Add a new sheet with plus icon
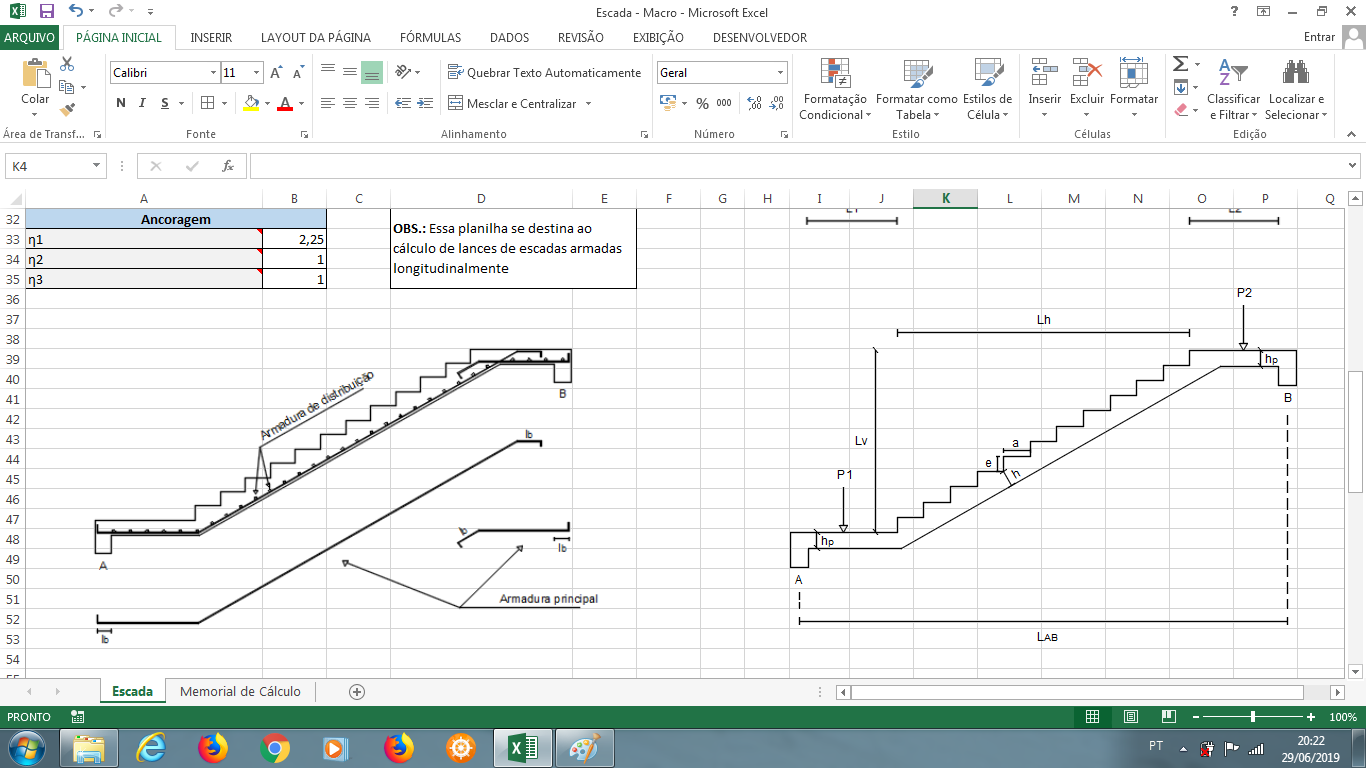This screenshot has width=1366, height=768. point(357,691)
